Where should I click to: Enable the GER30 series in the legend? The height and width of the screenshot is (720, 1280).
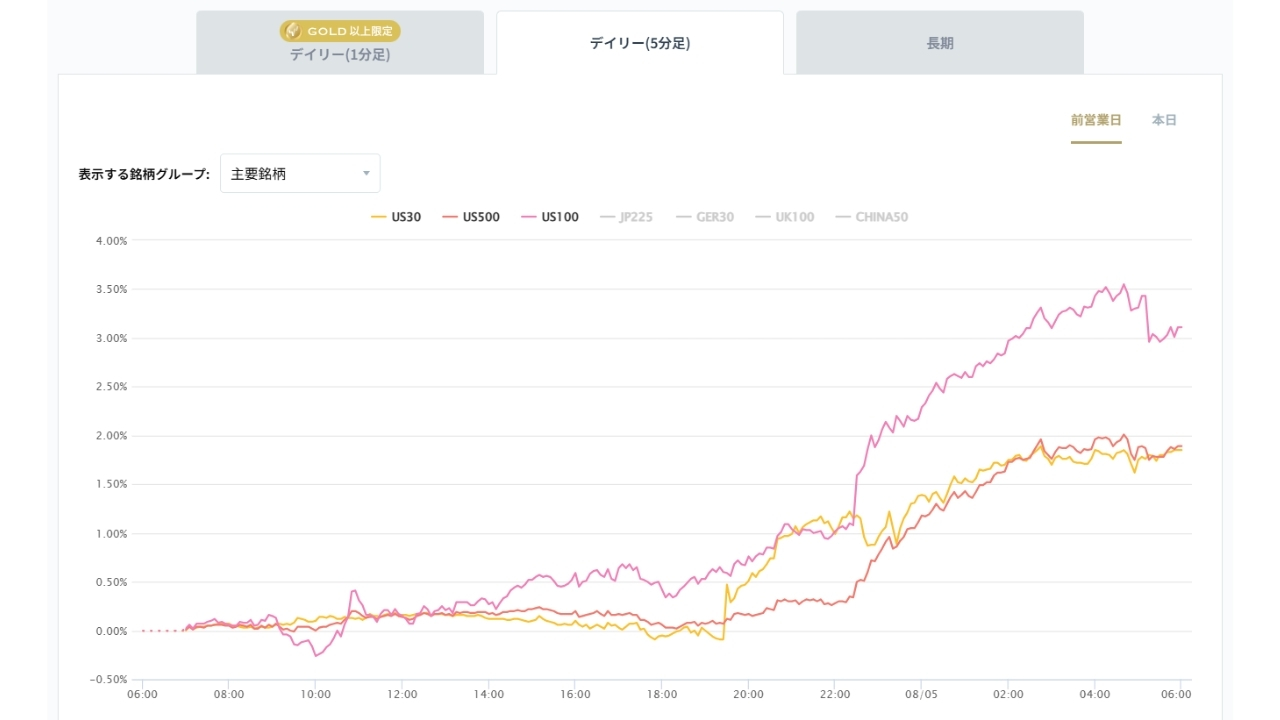point(705,217)
